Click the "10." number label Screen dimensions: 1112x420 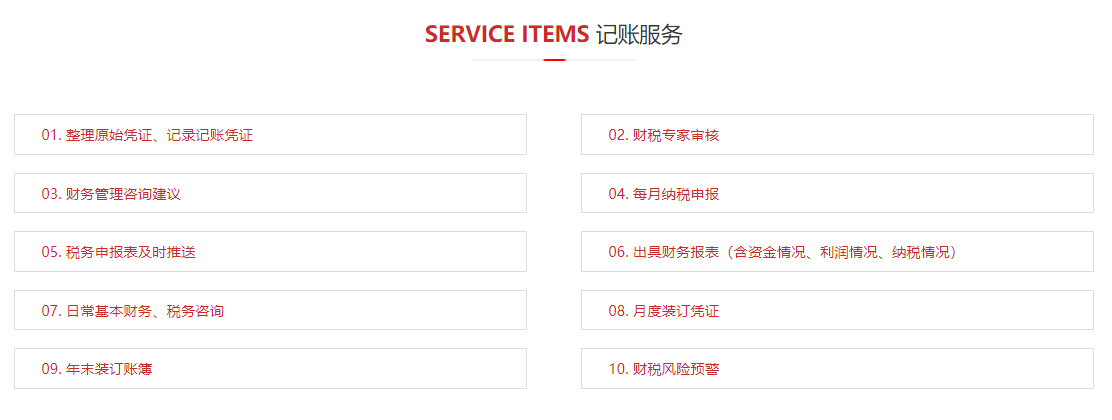point(618,369)
